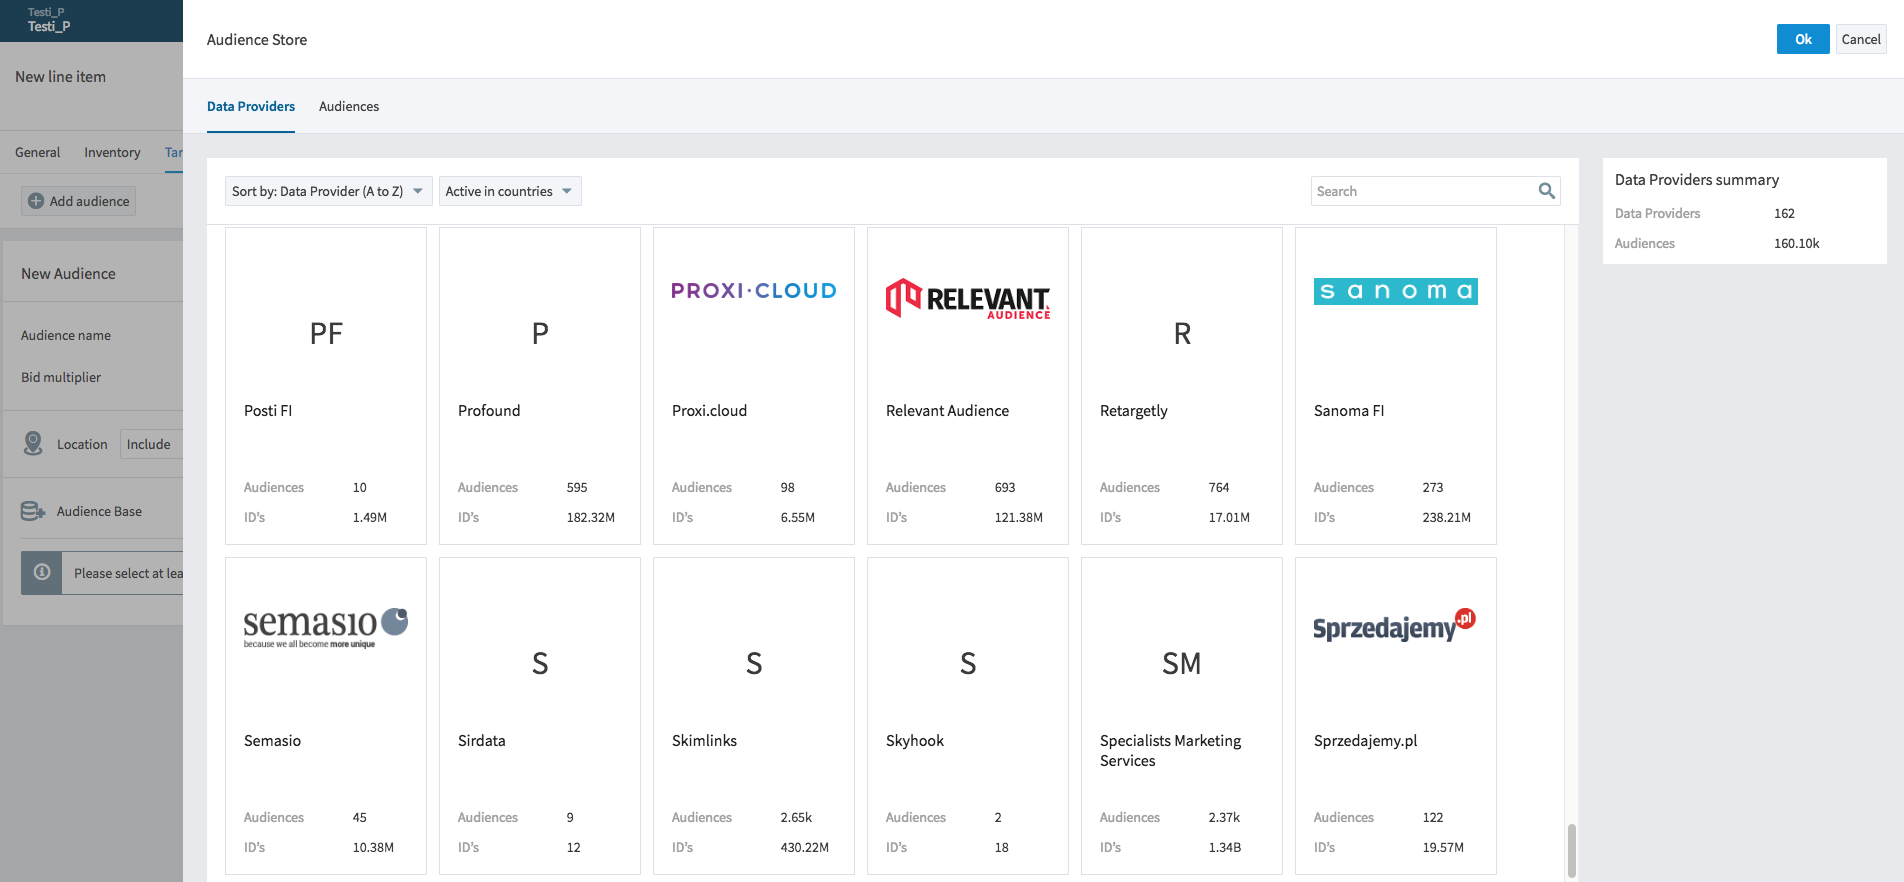This screenshot has height=882, width=1904.
Task: Click the Data Providers summary heading
Action: coord(1697,180)
